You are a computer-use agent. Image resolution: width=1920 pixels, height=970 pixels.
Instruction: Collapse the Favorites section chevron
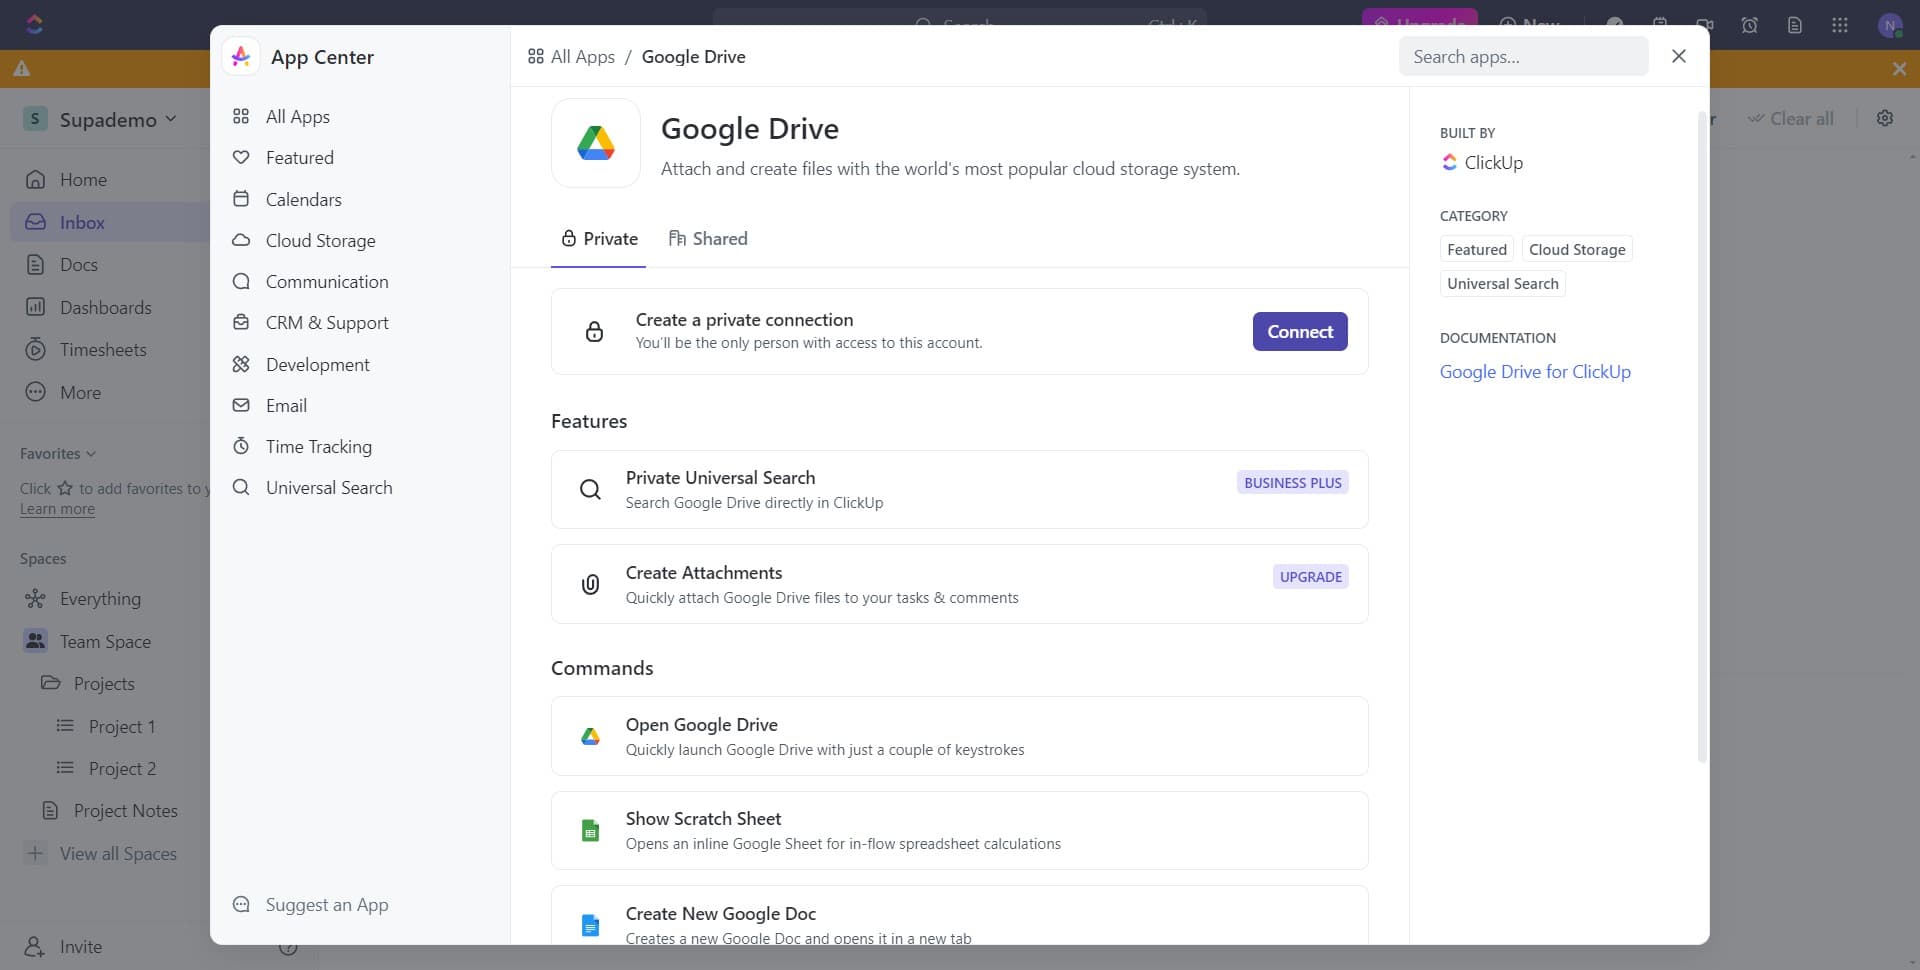[91, 454]
